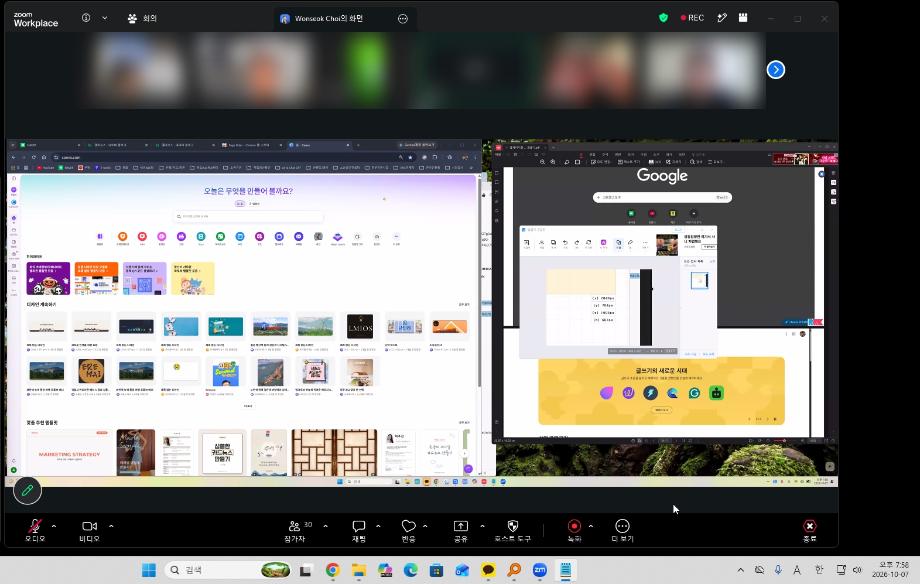920x584 pixels.
Task: Open the 채팅 chat panel
Action: 358,531
